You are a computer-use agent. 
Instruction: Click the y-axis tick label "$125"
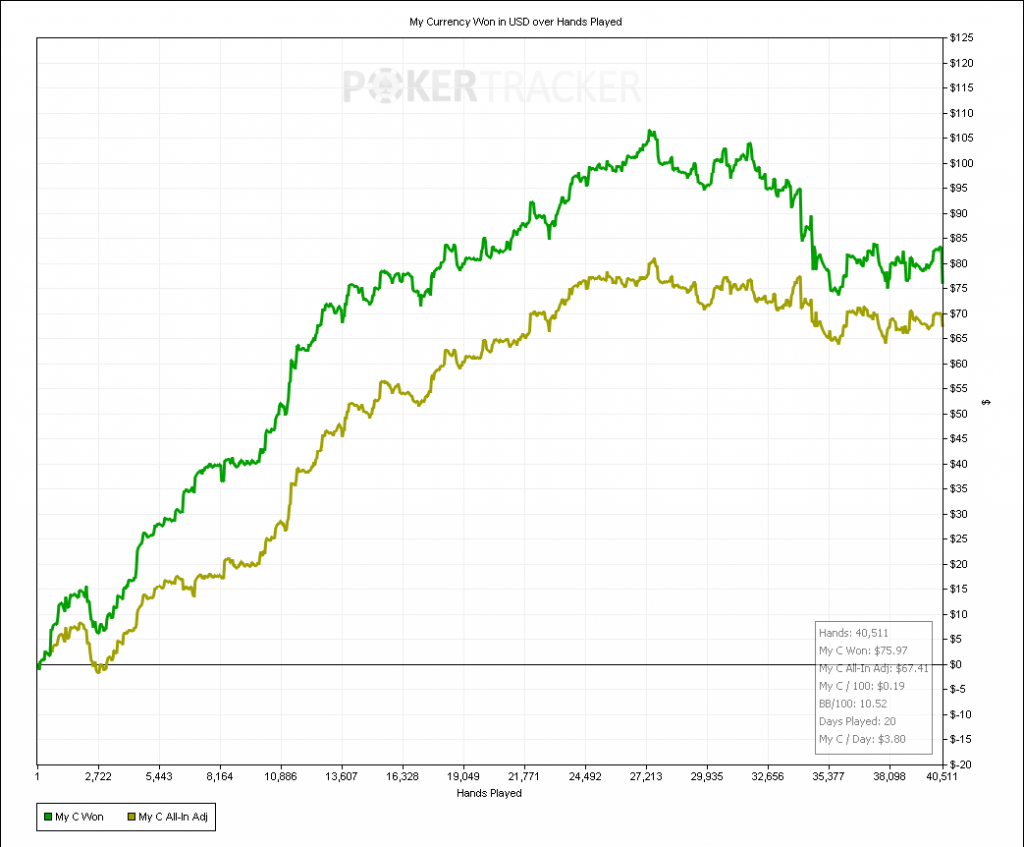point(961,38)
